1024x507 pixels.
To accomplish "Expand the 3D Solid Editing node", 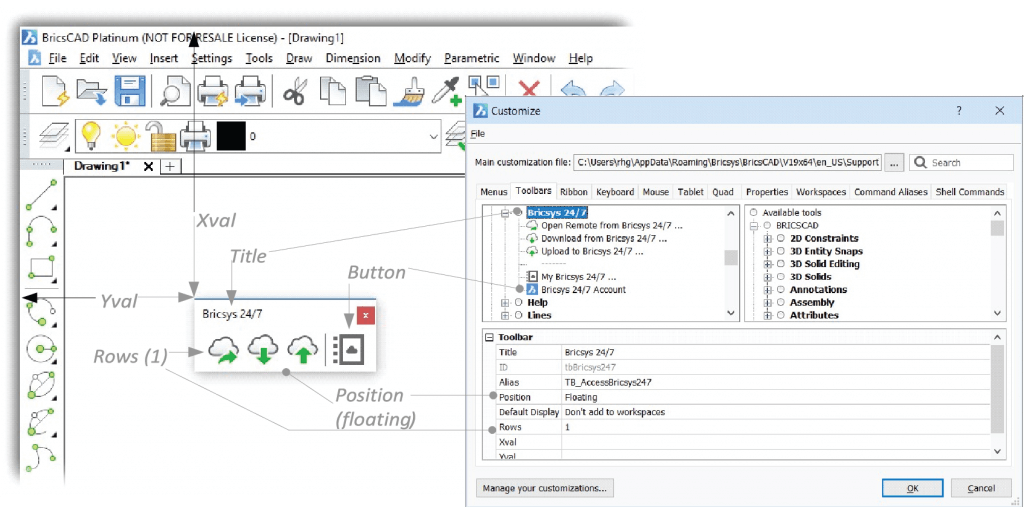I will click(767, 264).
